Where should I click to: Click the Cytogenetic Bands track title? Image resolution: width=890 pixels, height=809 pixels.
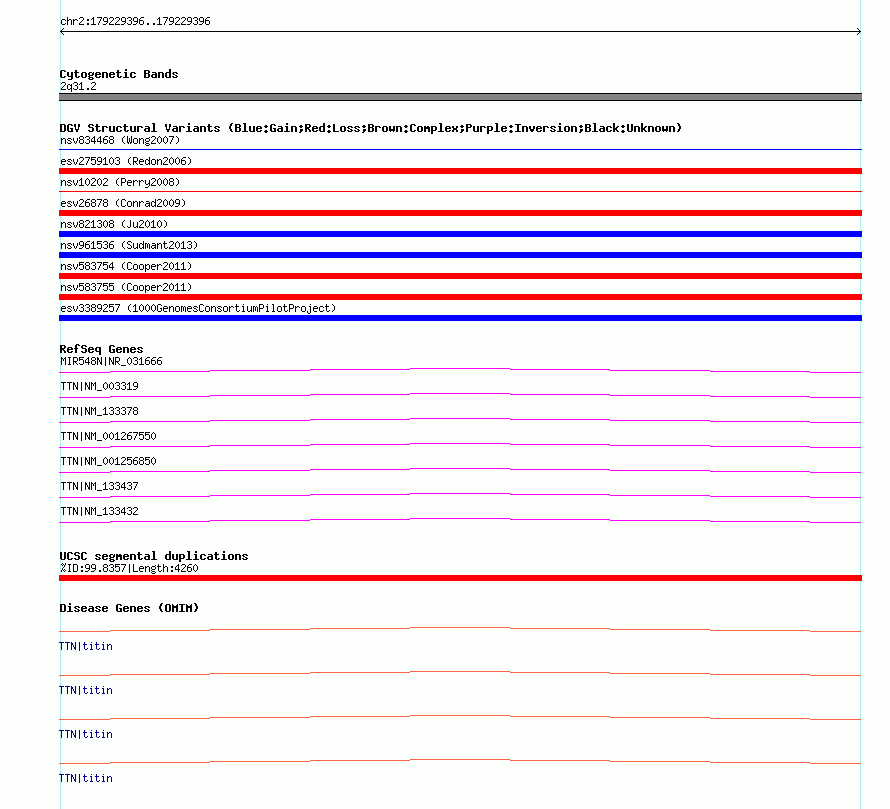coord(119,74)
